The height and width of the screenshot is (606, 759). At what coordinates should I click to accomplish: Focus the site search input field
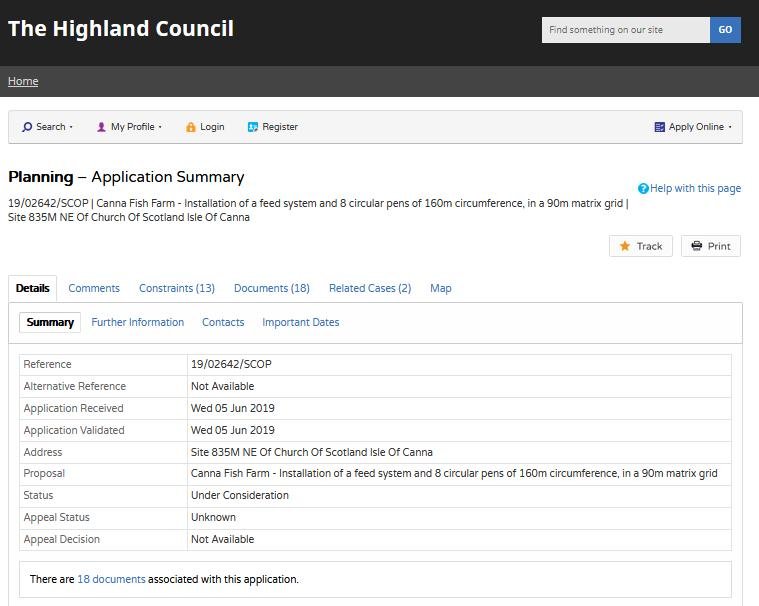point(625,30)
